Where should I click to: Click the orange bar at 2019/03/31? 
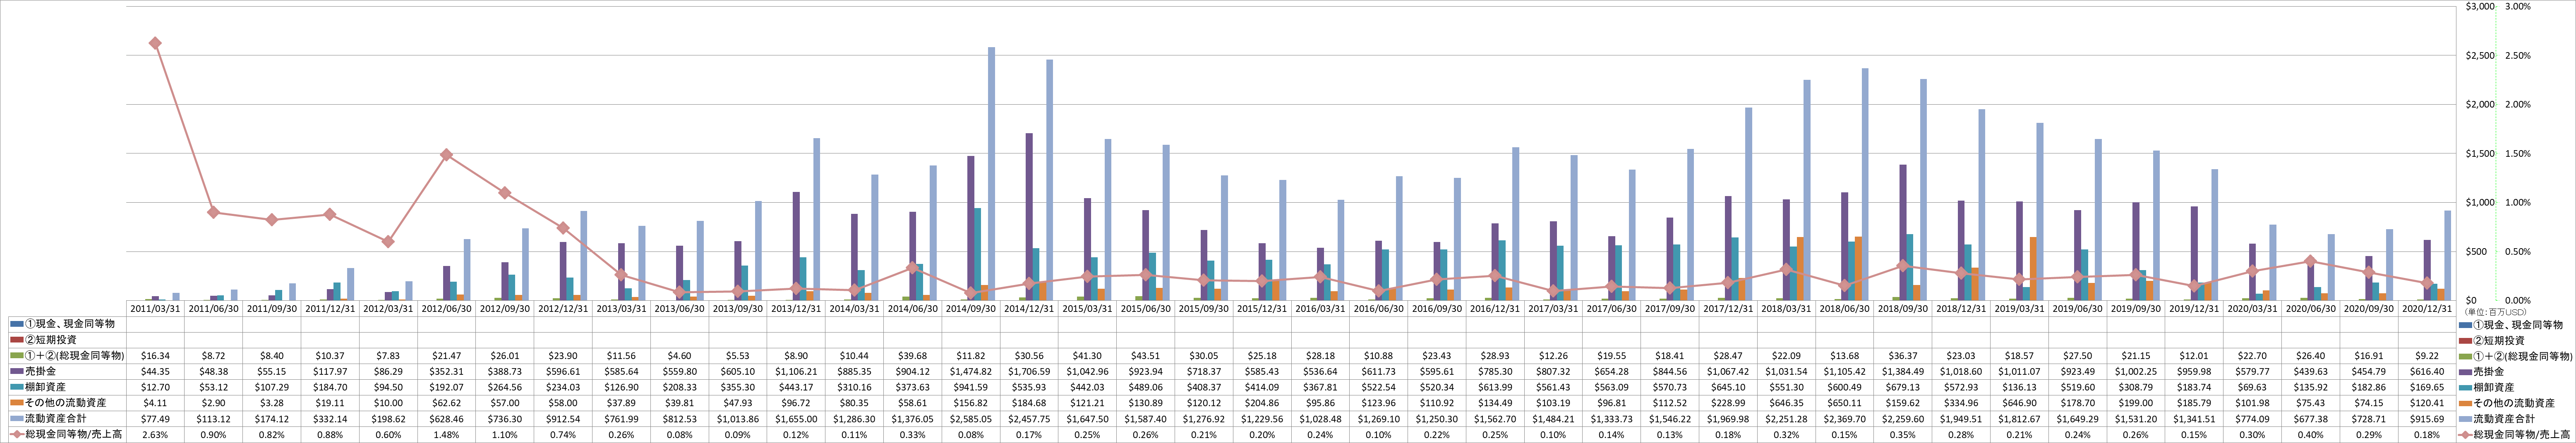coord(2033,268)
